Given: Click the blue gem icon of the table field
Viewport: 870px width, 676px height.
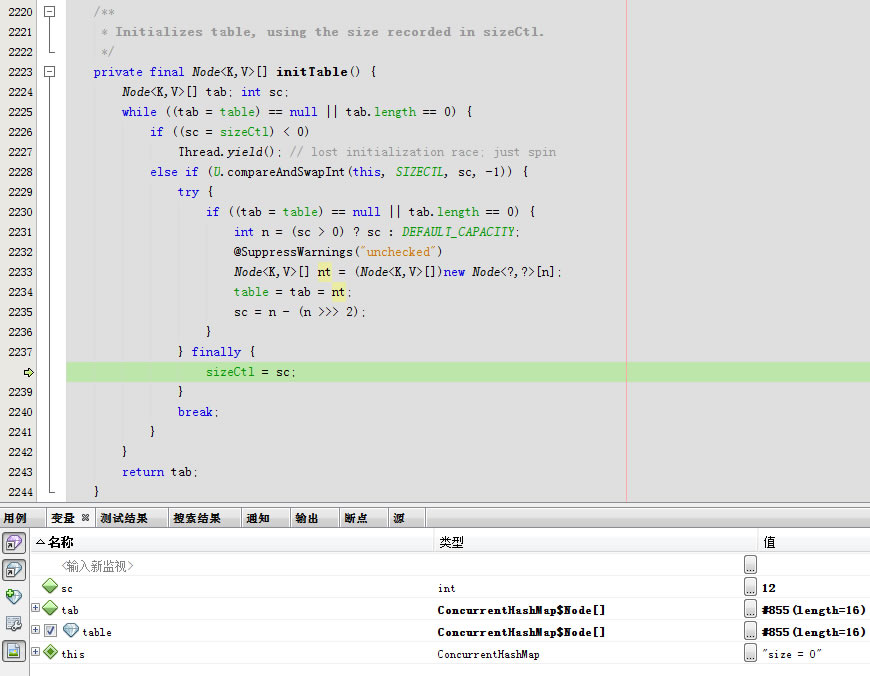Looking at the screenshot, I should click(x=70, y=630).
